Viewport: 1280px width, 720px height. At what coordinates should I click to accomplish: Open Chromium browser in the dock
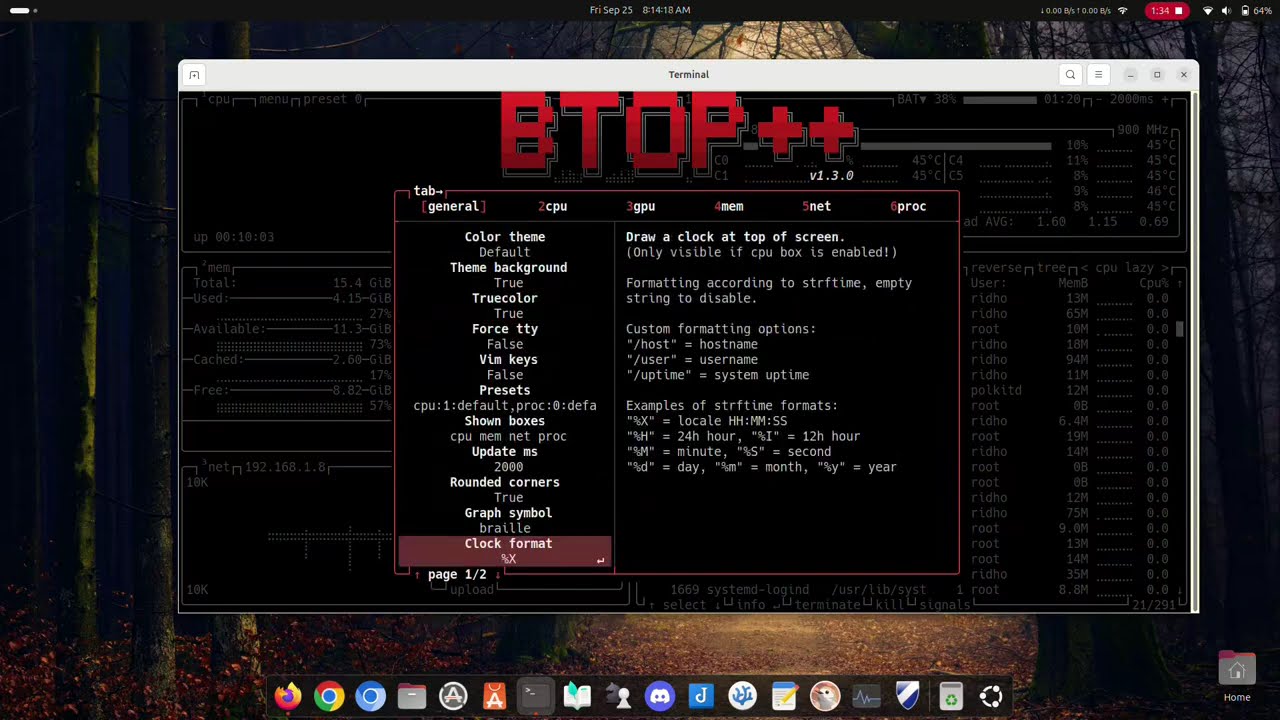(370, 696)
